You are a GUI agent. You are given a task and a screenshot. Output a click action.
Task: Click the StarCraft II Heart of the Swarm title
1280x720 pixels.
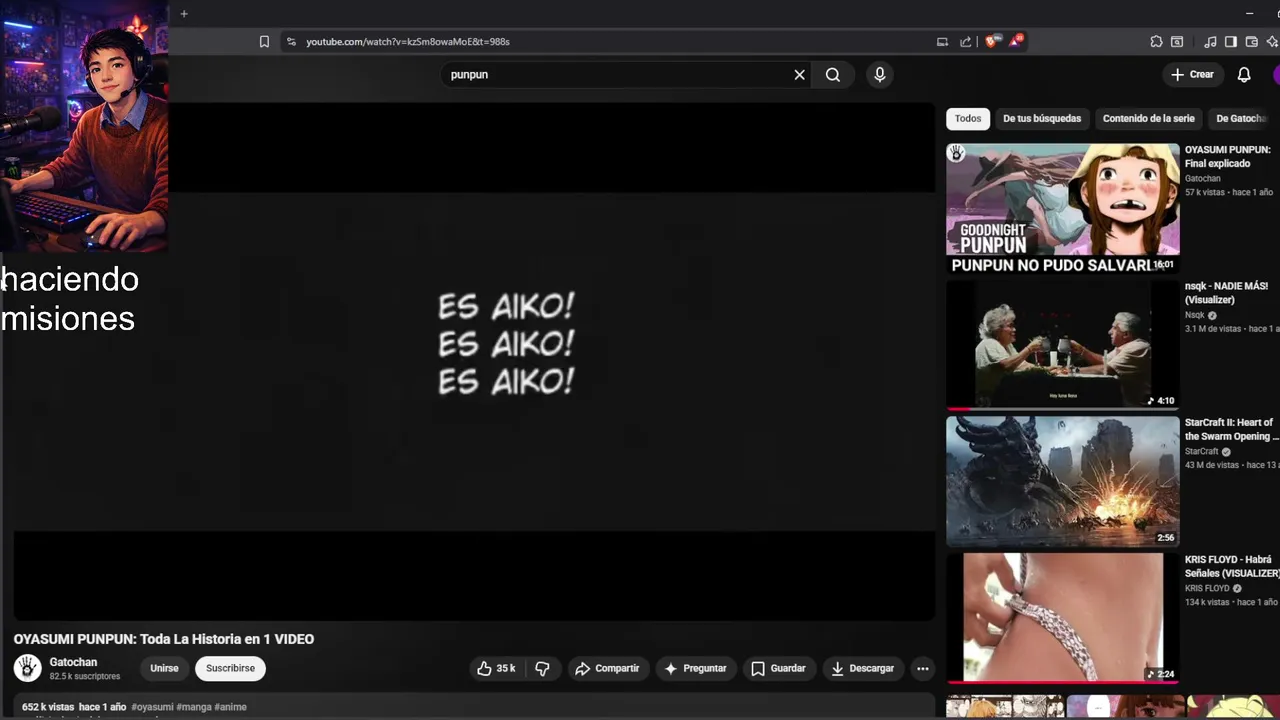click(1232, 430)
